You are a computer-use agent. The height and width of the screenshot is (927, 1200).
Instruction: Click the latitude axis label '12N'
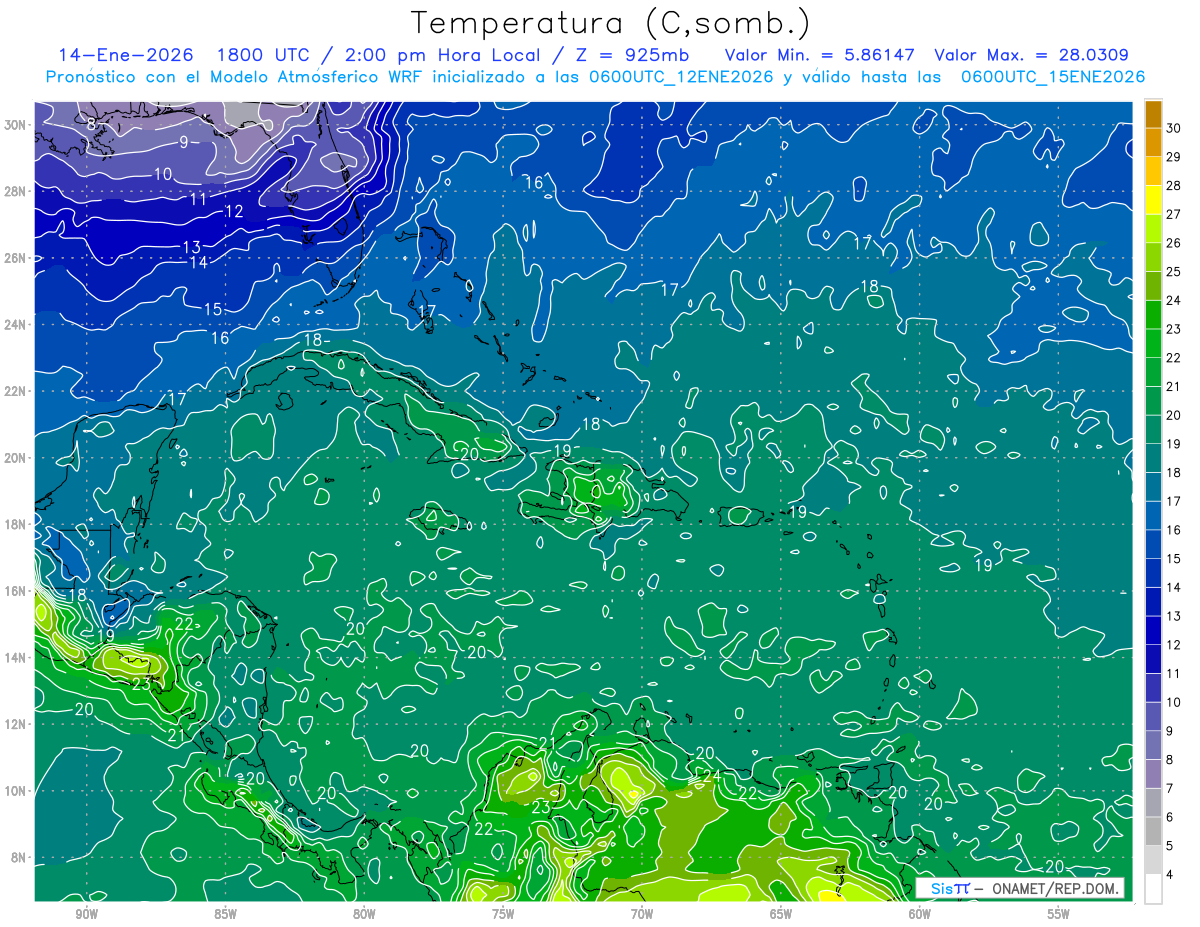[x=16, y=724]
